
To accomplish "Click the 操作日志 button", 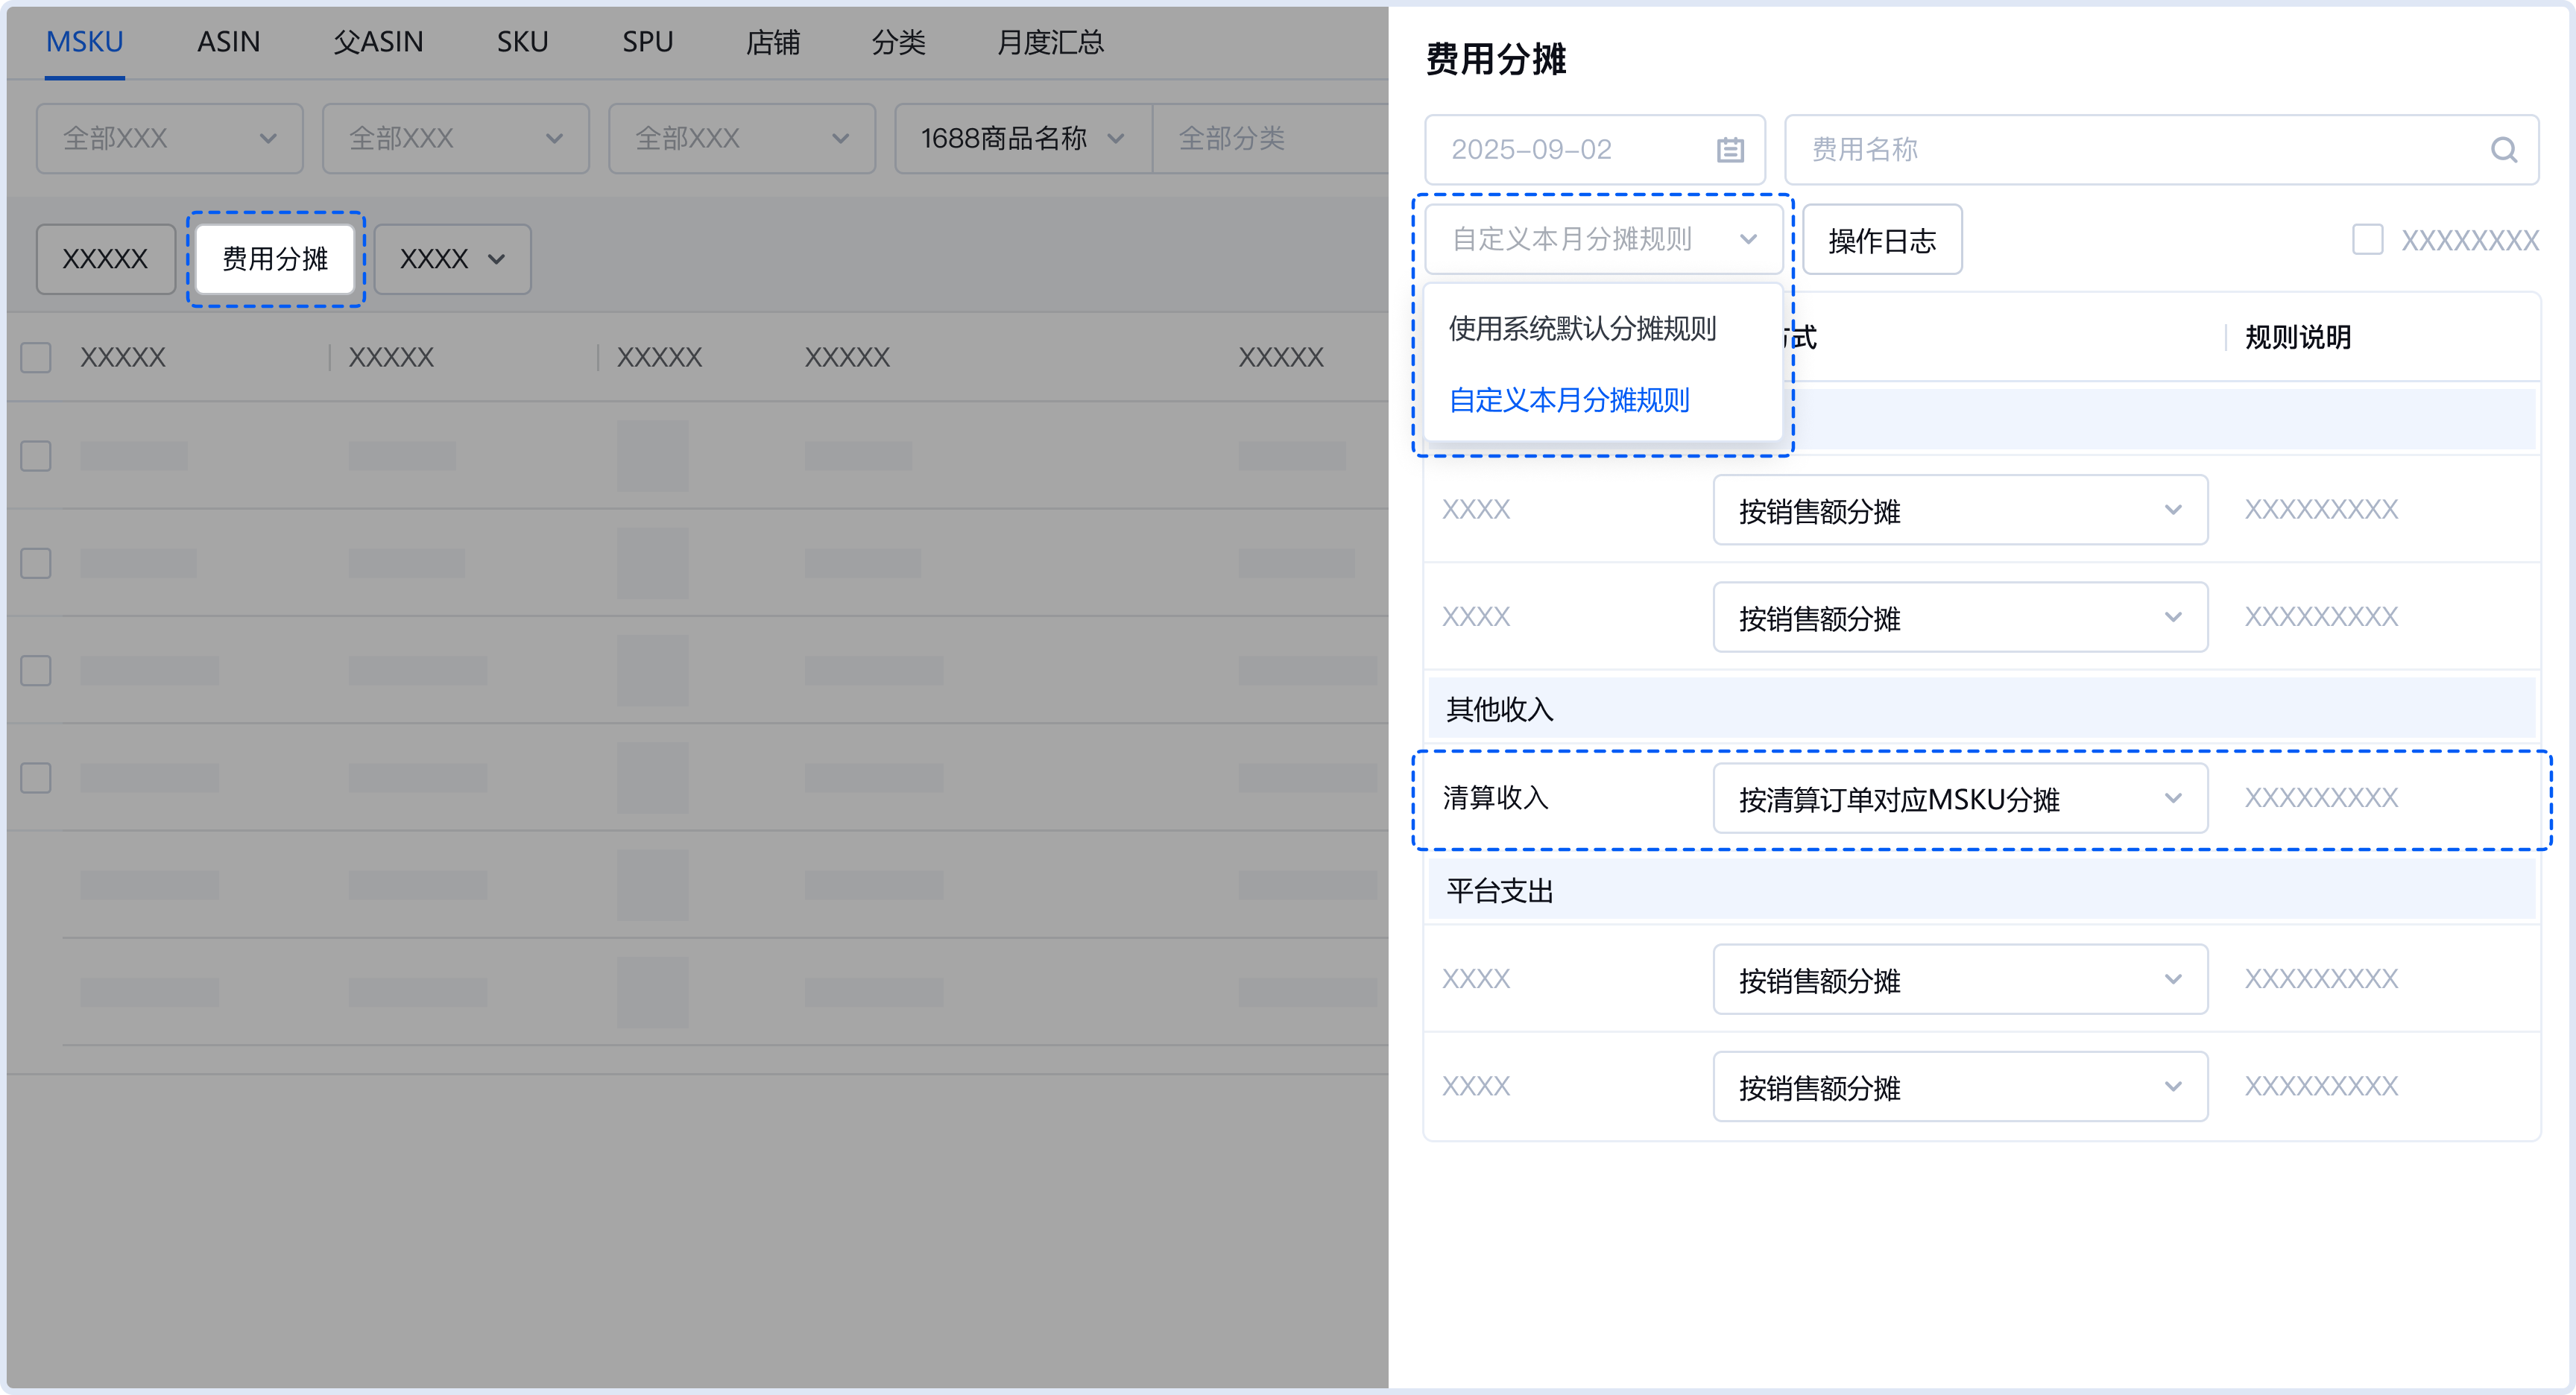I will [x=1881, y=240].
